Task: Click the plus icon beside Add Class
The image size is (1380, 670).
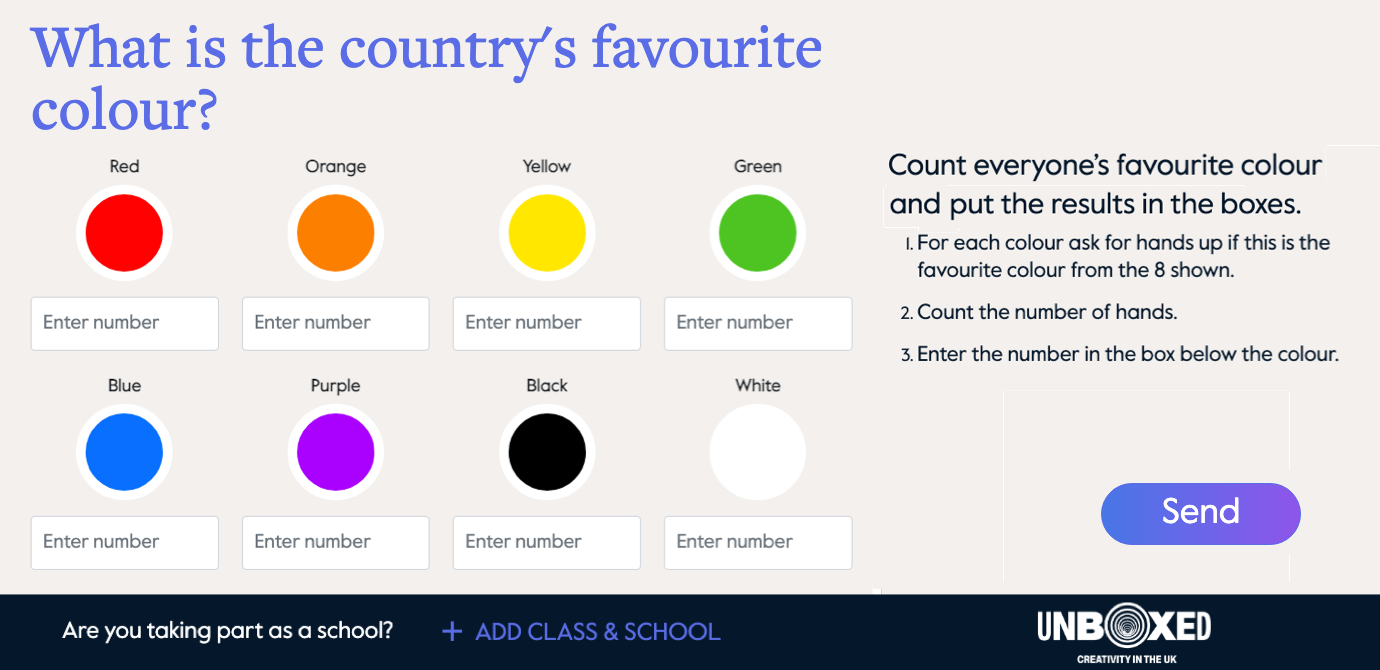Action: click(452, 632)
